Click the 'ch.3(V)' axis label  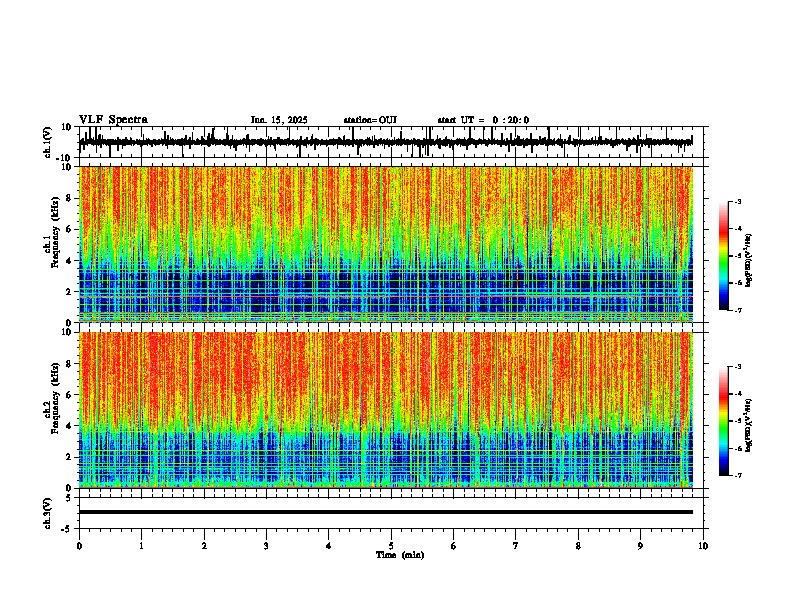(x=48, y=513)
